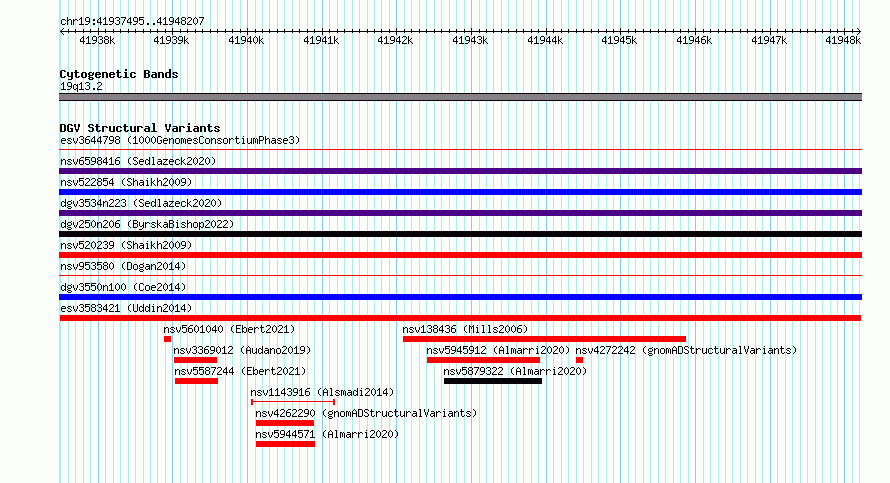Open variant nsv6598416 (Sedlazeck2020) label

[x=138, y=161]
